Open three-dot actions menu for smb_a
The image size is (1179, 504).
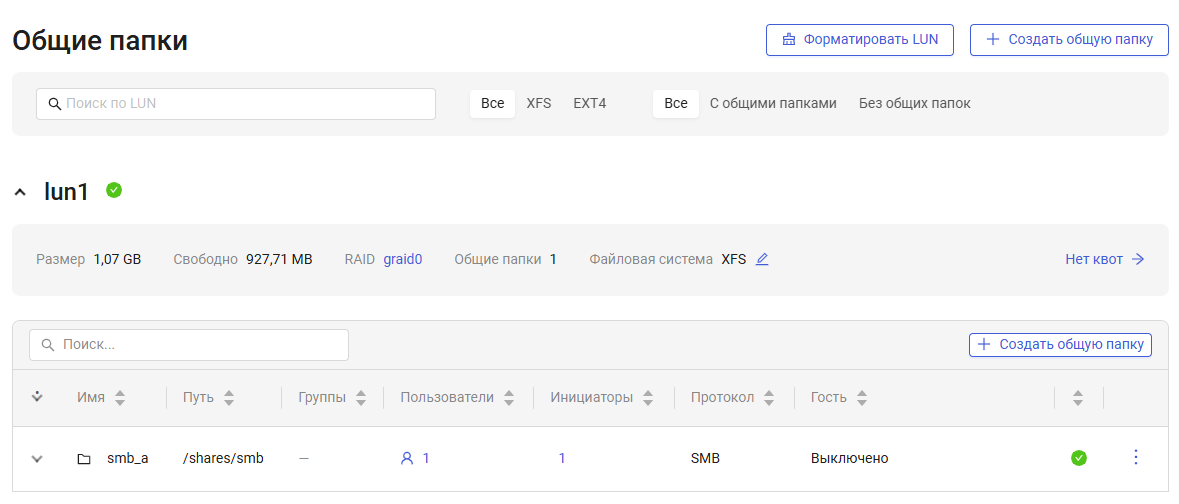(x=1135, y=458)
